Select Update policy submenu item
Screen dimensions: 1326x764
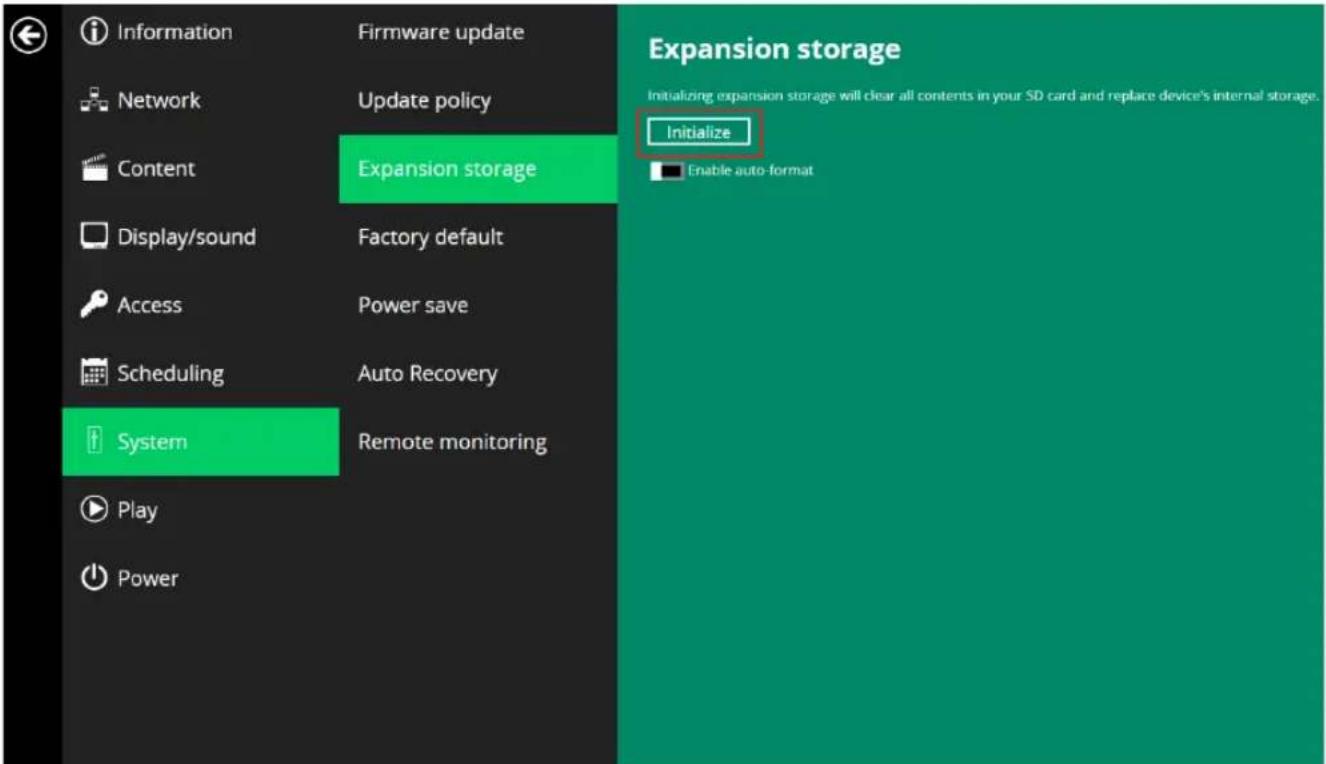coord(424,101)
